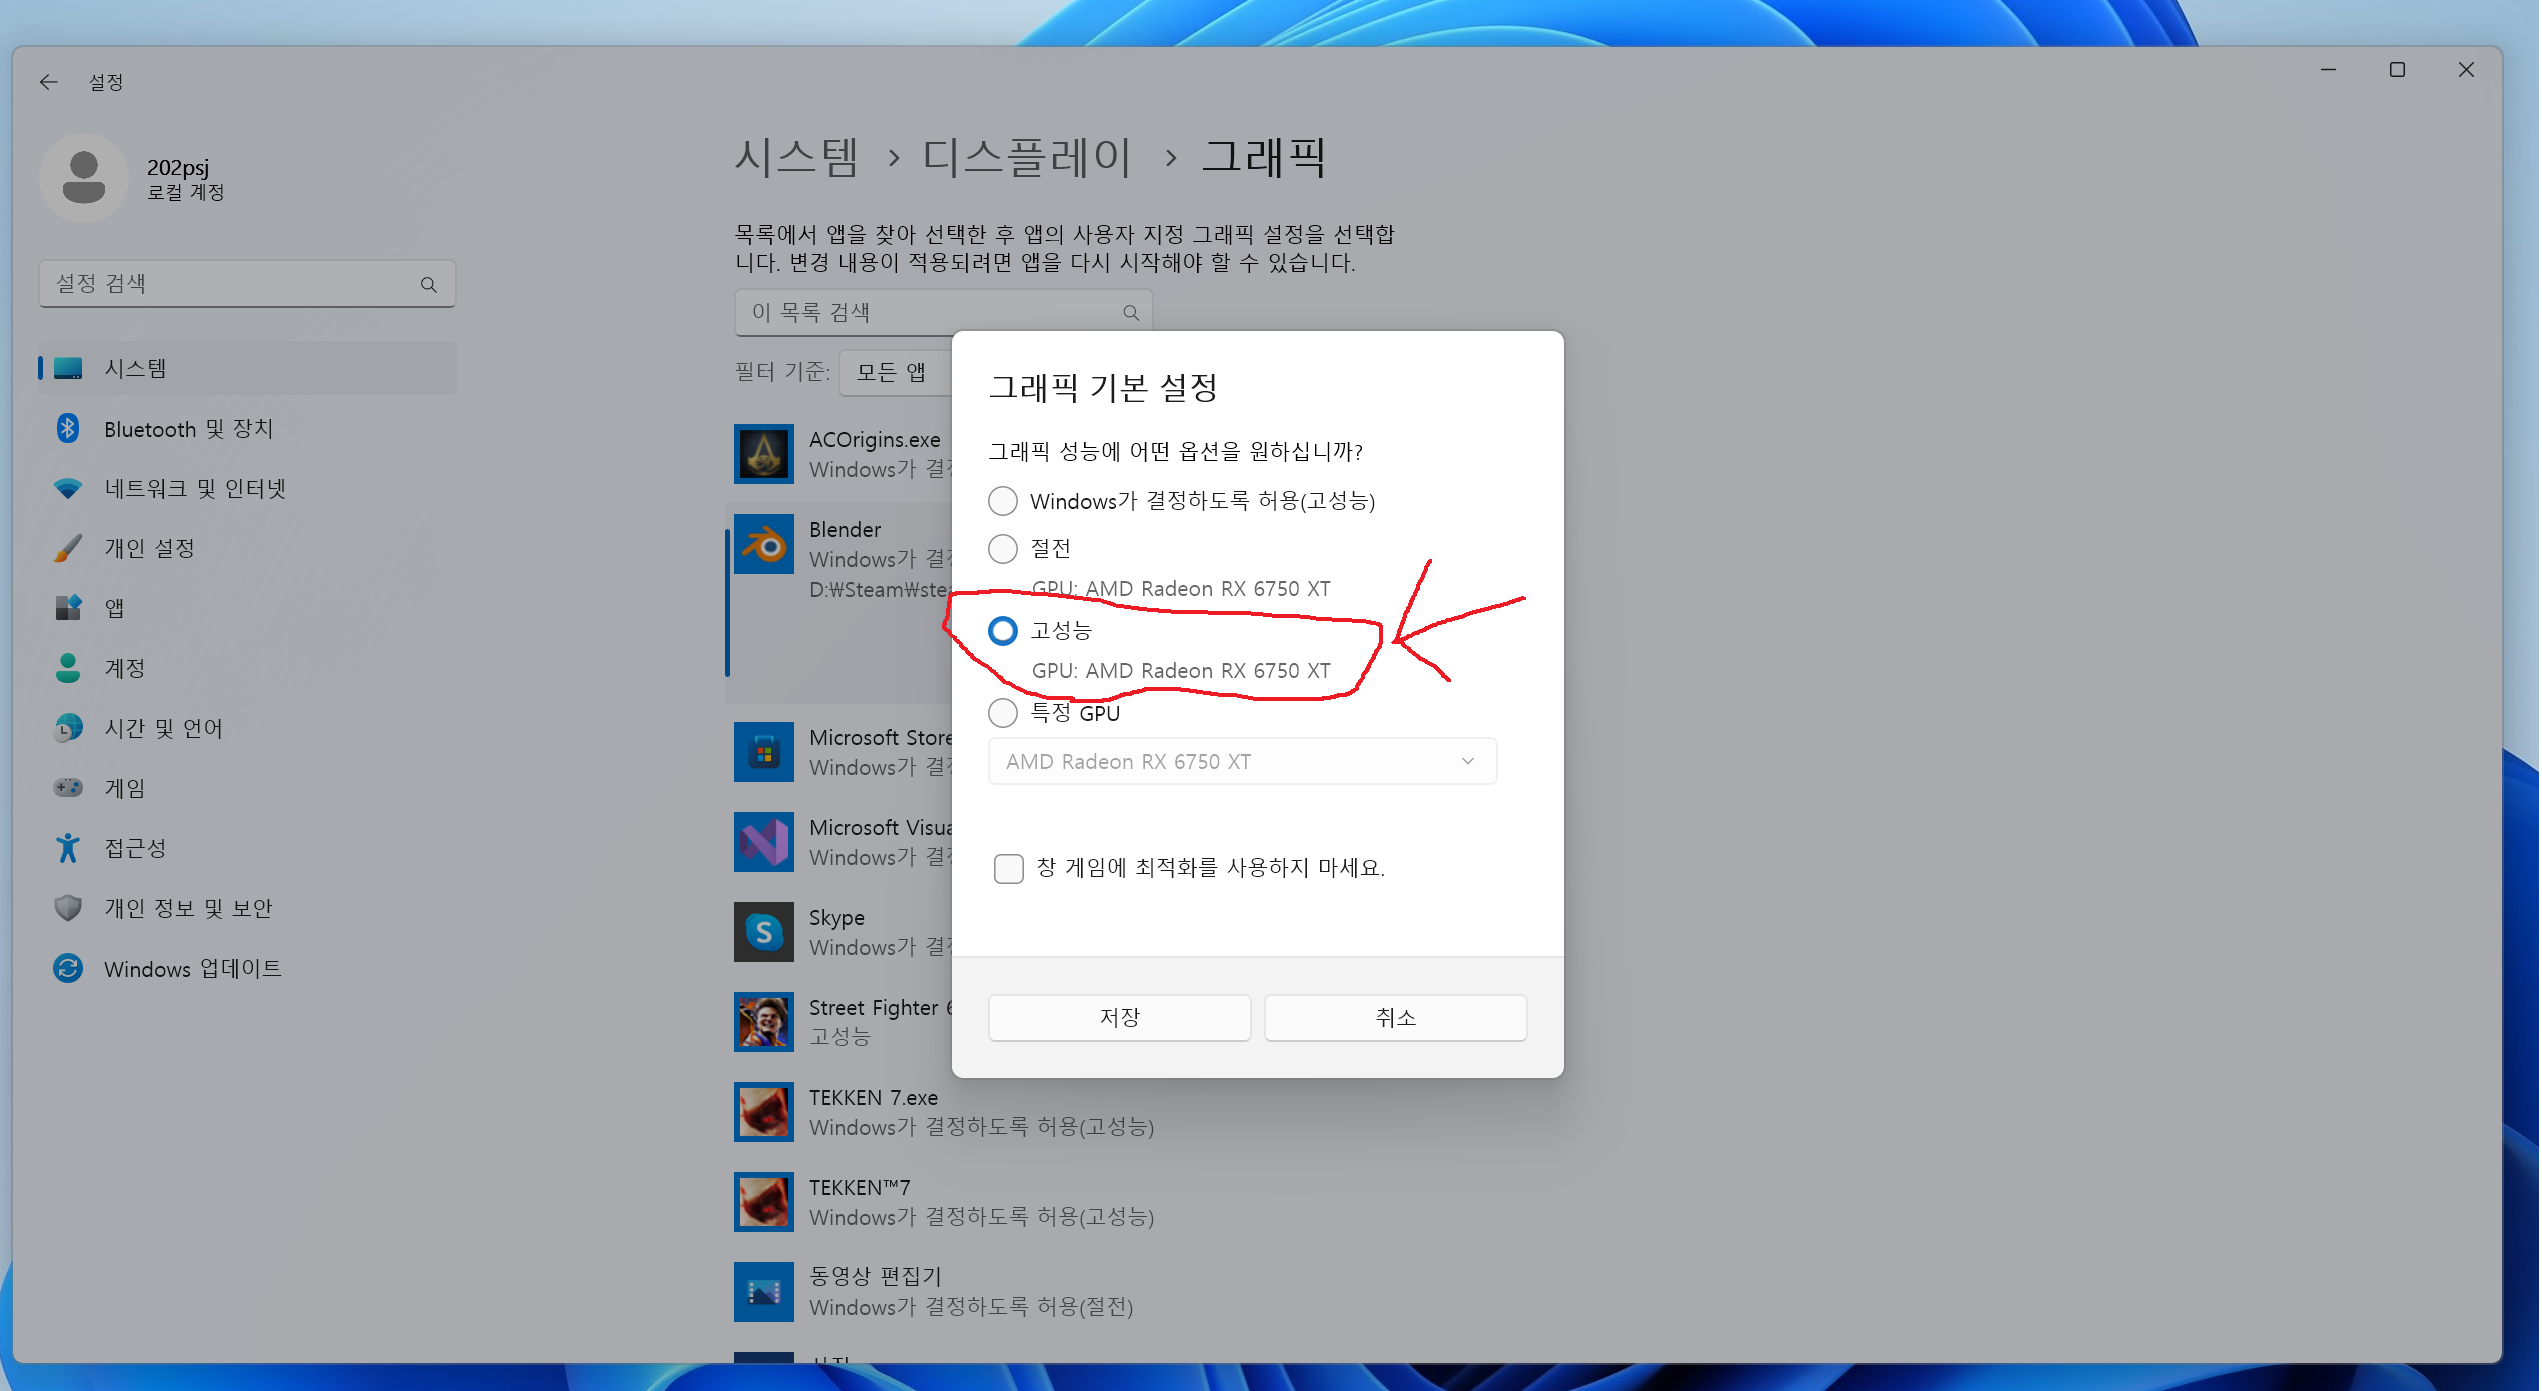
Task: Check '창 게임에 최적화를 사용하지 마세요' box
Action: tap(1009, 868)
